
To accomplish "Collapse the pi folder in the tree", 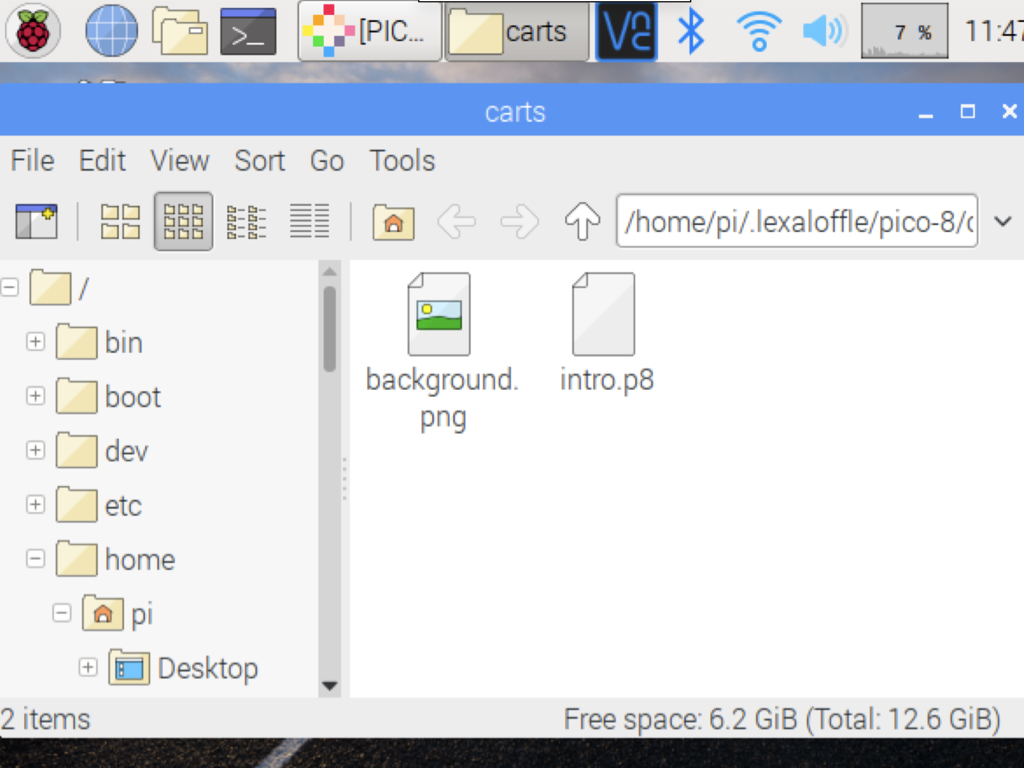I will click(61, 613).
